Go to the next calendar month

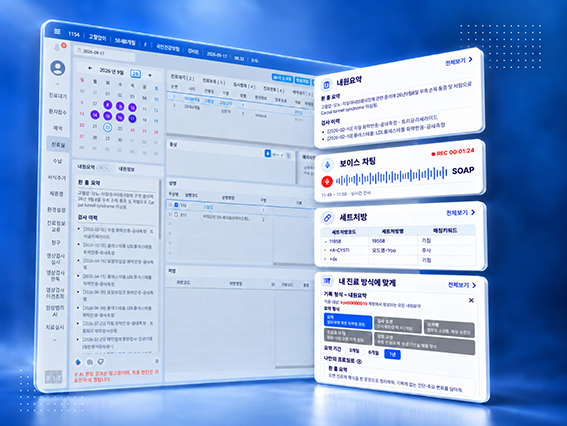tap(149, 75)
